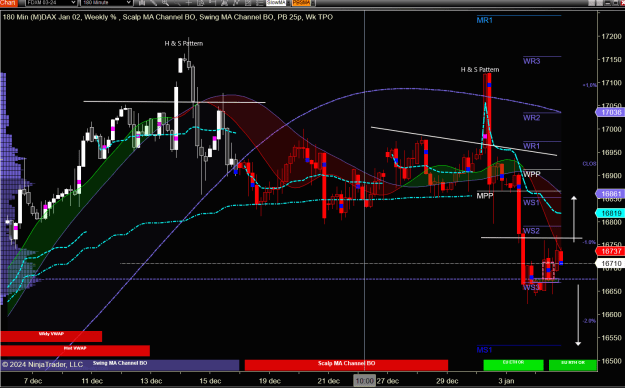
Task: Open the FDXM 03-24 instrument dropdown
Action: [x=51, y=3]
